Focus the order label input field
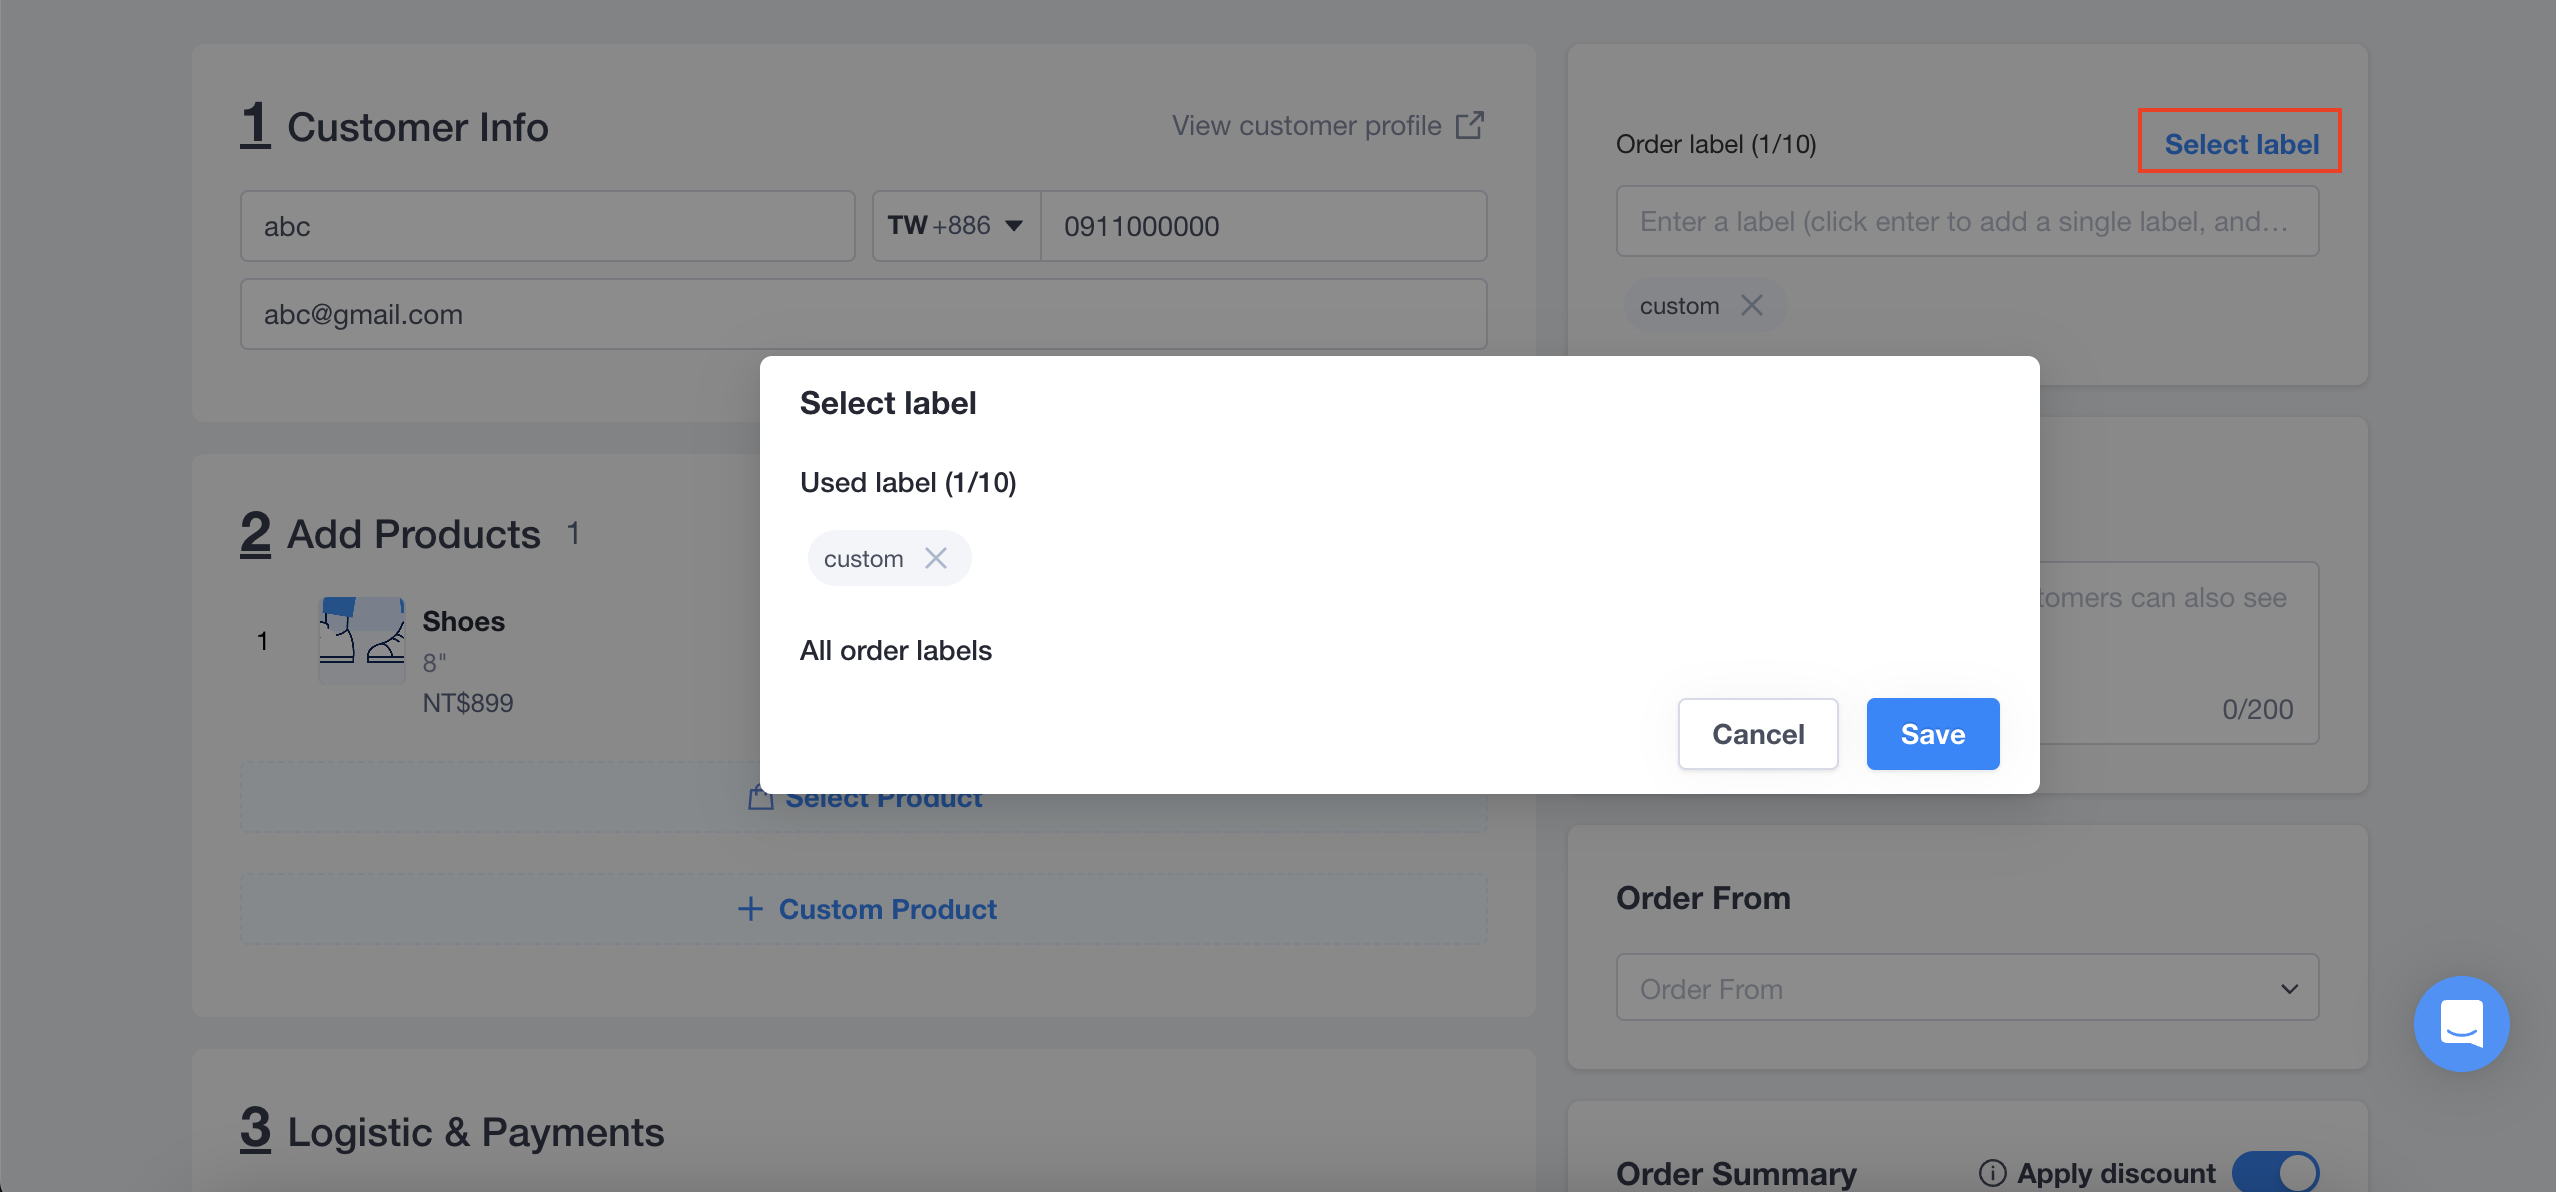2556x1192 pixels. tap(1967, 221)
